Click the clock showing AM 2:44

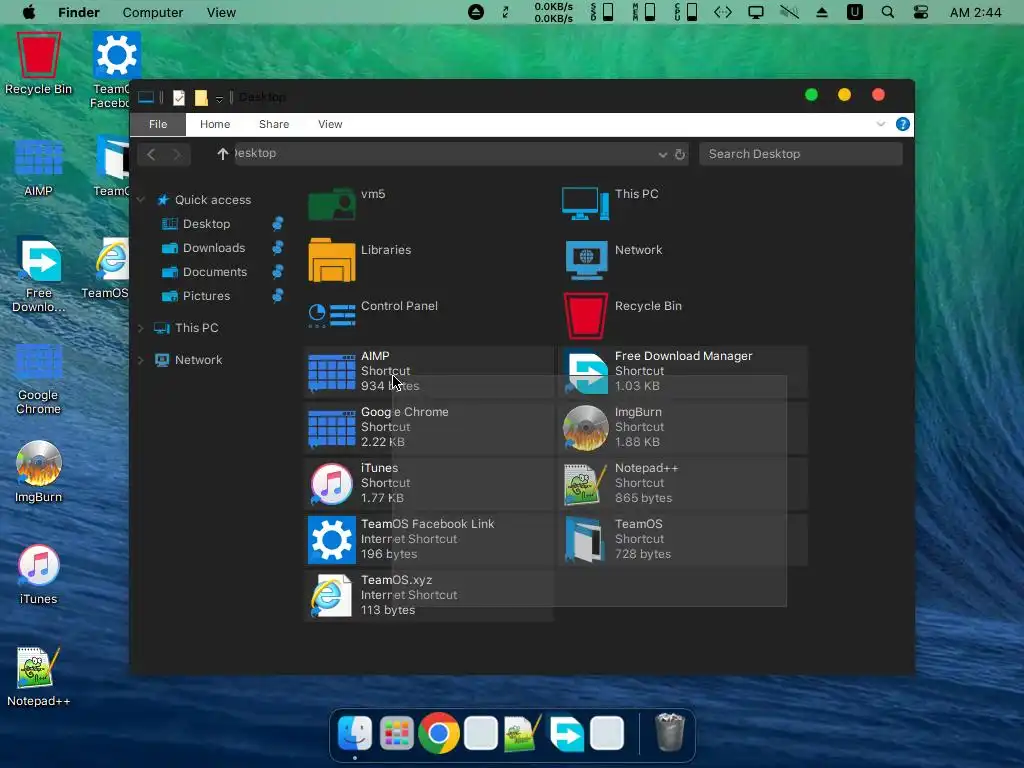tap(975, 12)
